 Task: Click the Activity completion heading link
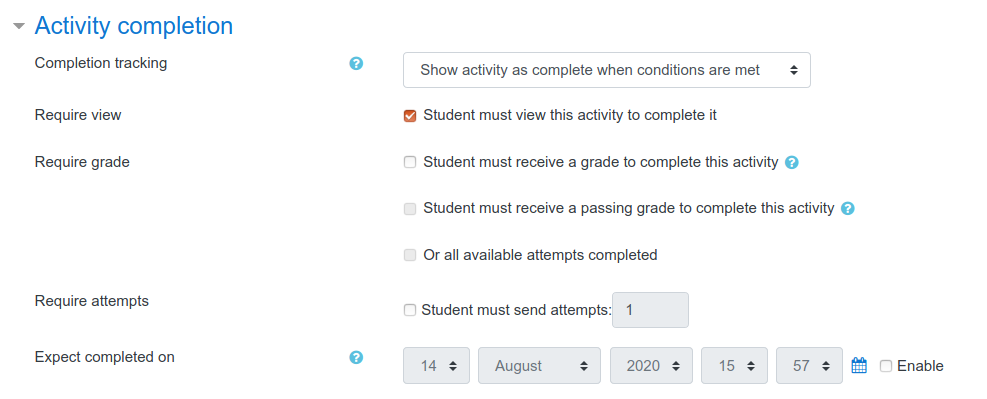pos(133,26)
